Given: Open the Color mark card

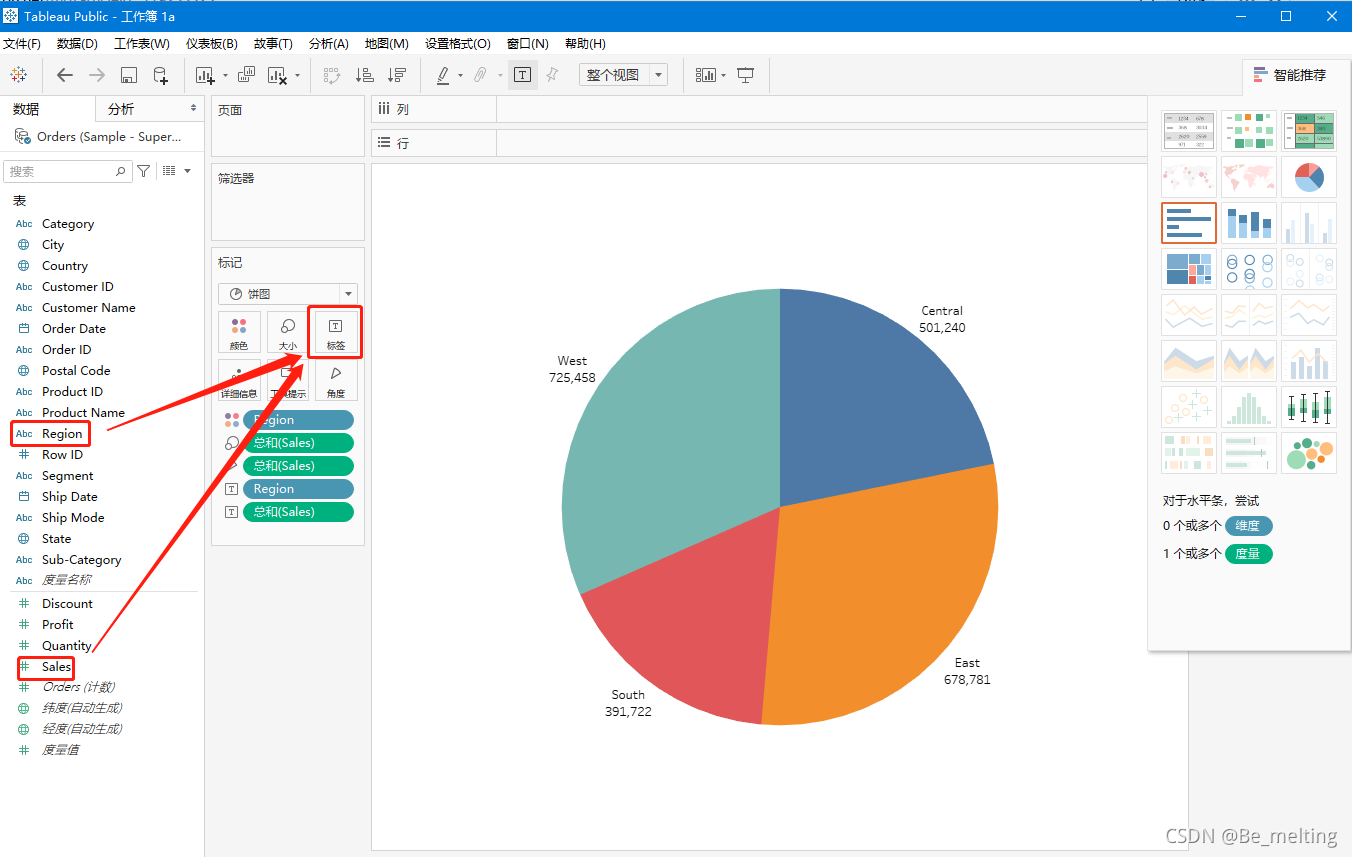Looking at the screenshot, I should pyautogui.click(x=239, y=332).
